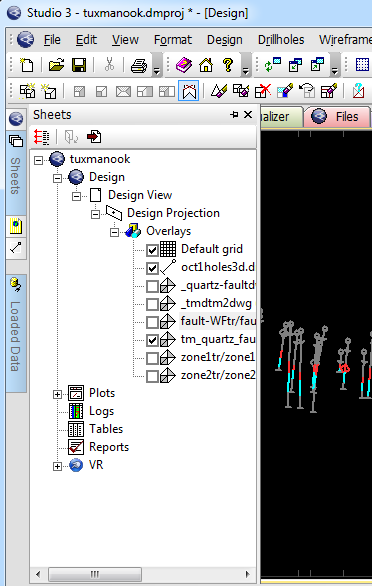The width and height of the screenshot is (372, 586).
Task: Select the Logs tree item
Action: coord(101,411)
